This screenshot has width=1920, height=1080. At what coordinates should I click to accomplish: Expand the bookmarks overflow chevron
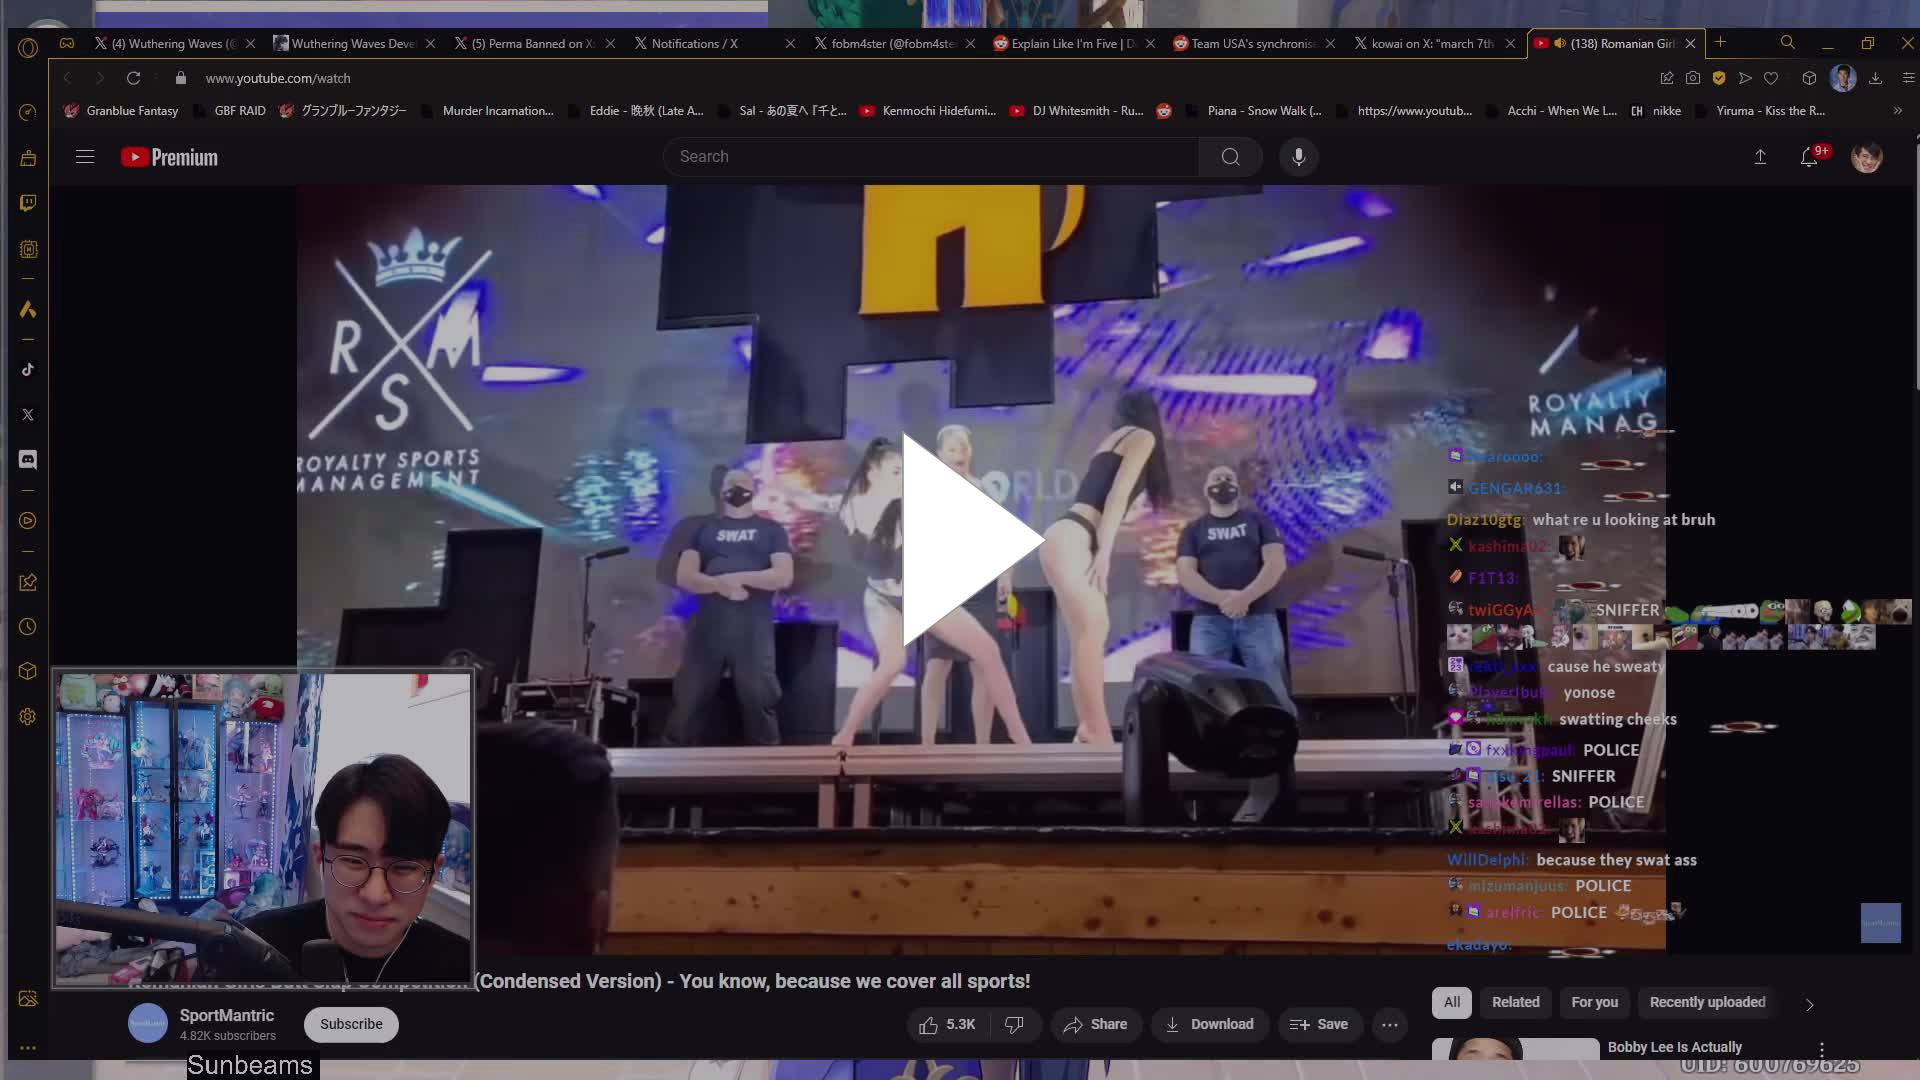point(1896,111)
